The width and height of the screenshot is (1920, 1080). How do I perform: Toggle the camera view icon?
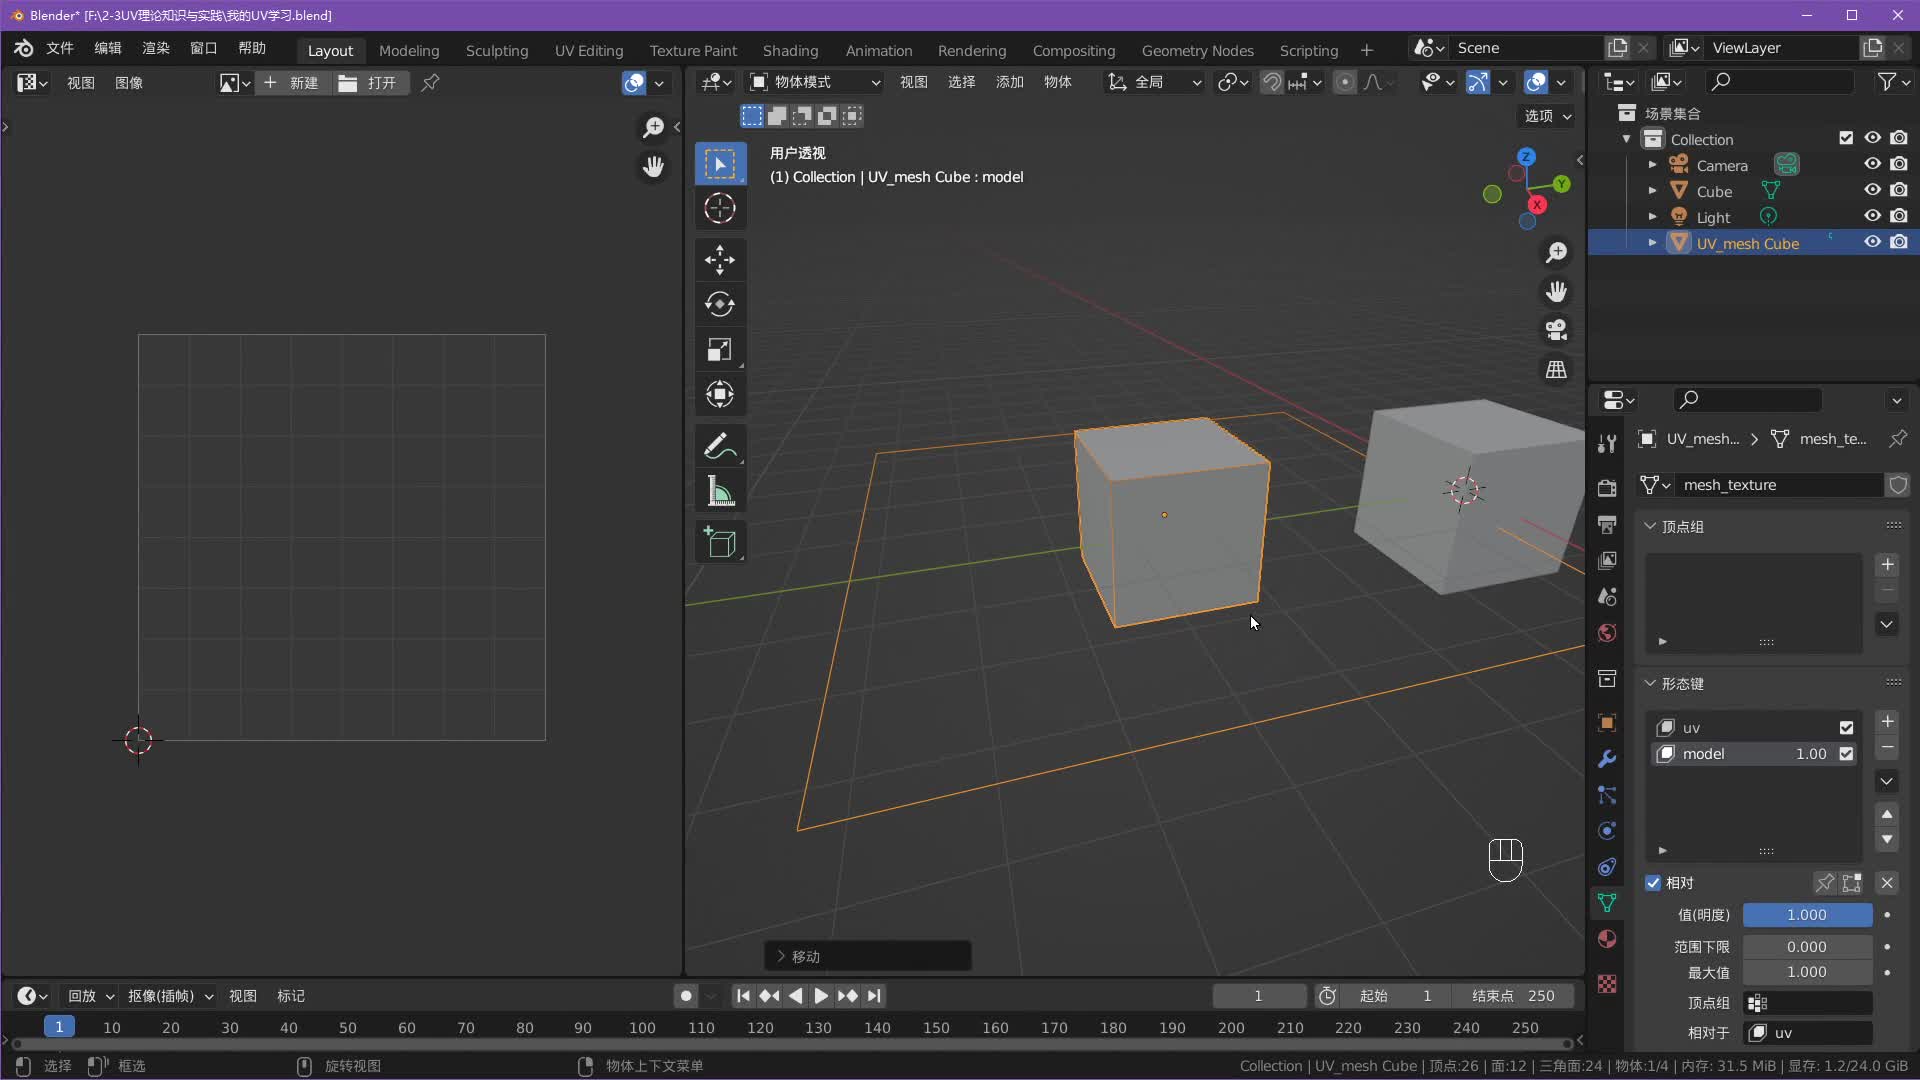(x=1556, y=330)
